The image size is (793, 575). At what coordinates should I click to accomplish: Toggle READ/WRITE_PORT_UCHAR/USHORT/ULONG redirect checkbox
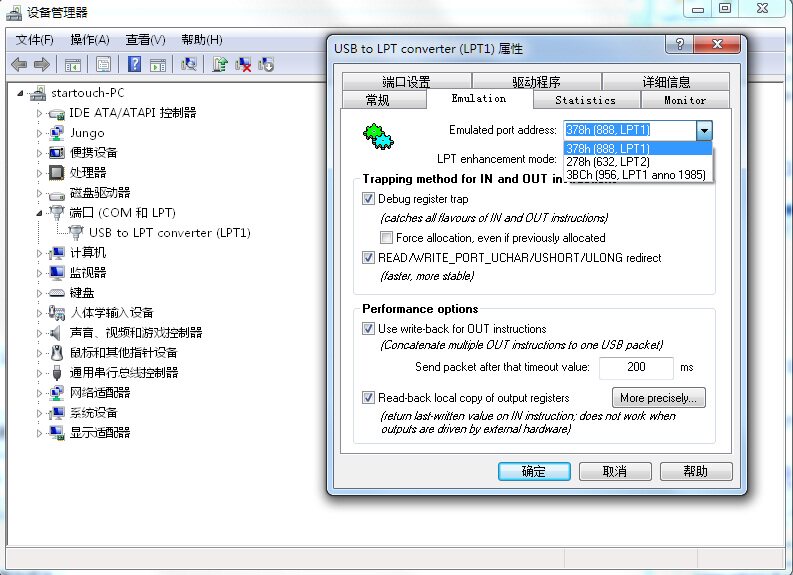click(368, 258)
